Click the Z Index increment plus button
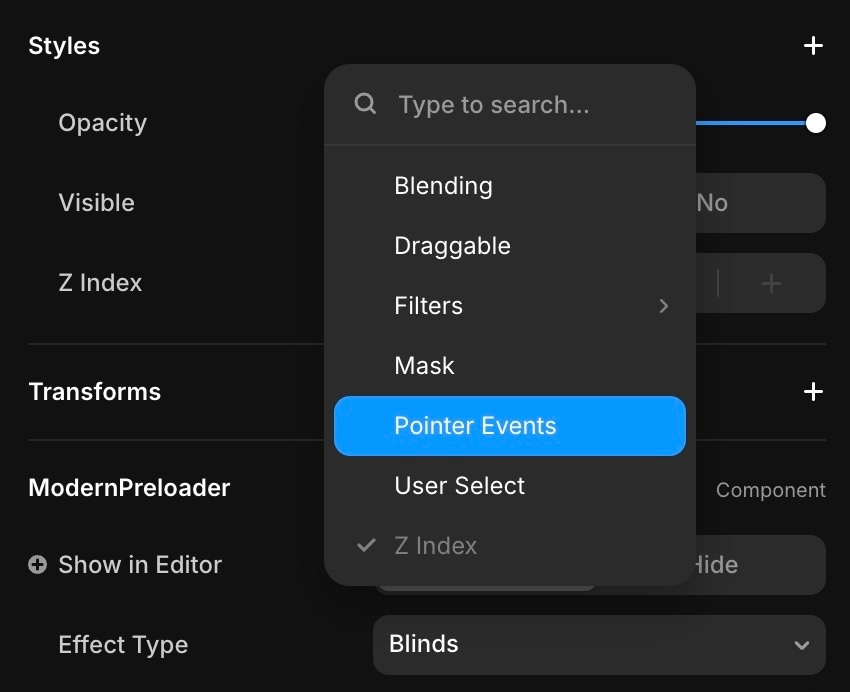The image size is (850, 692). (x=771, y=283)
